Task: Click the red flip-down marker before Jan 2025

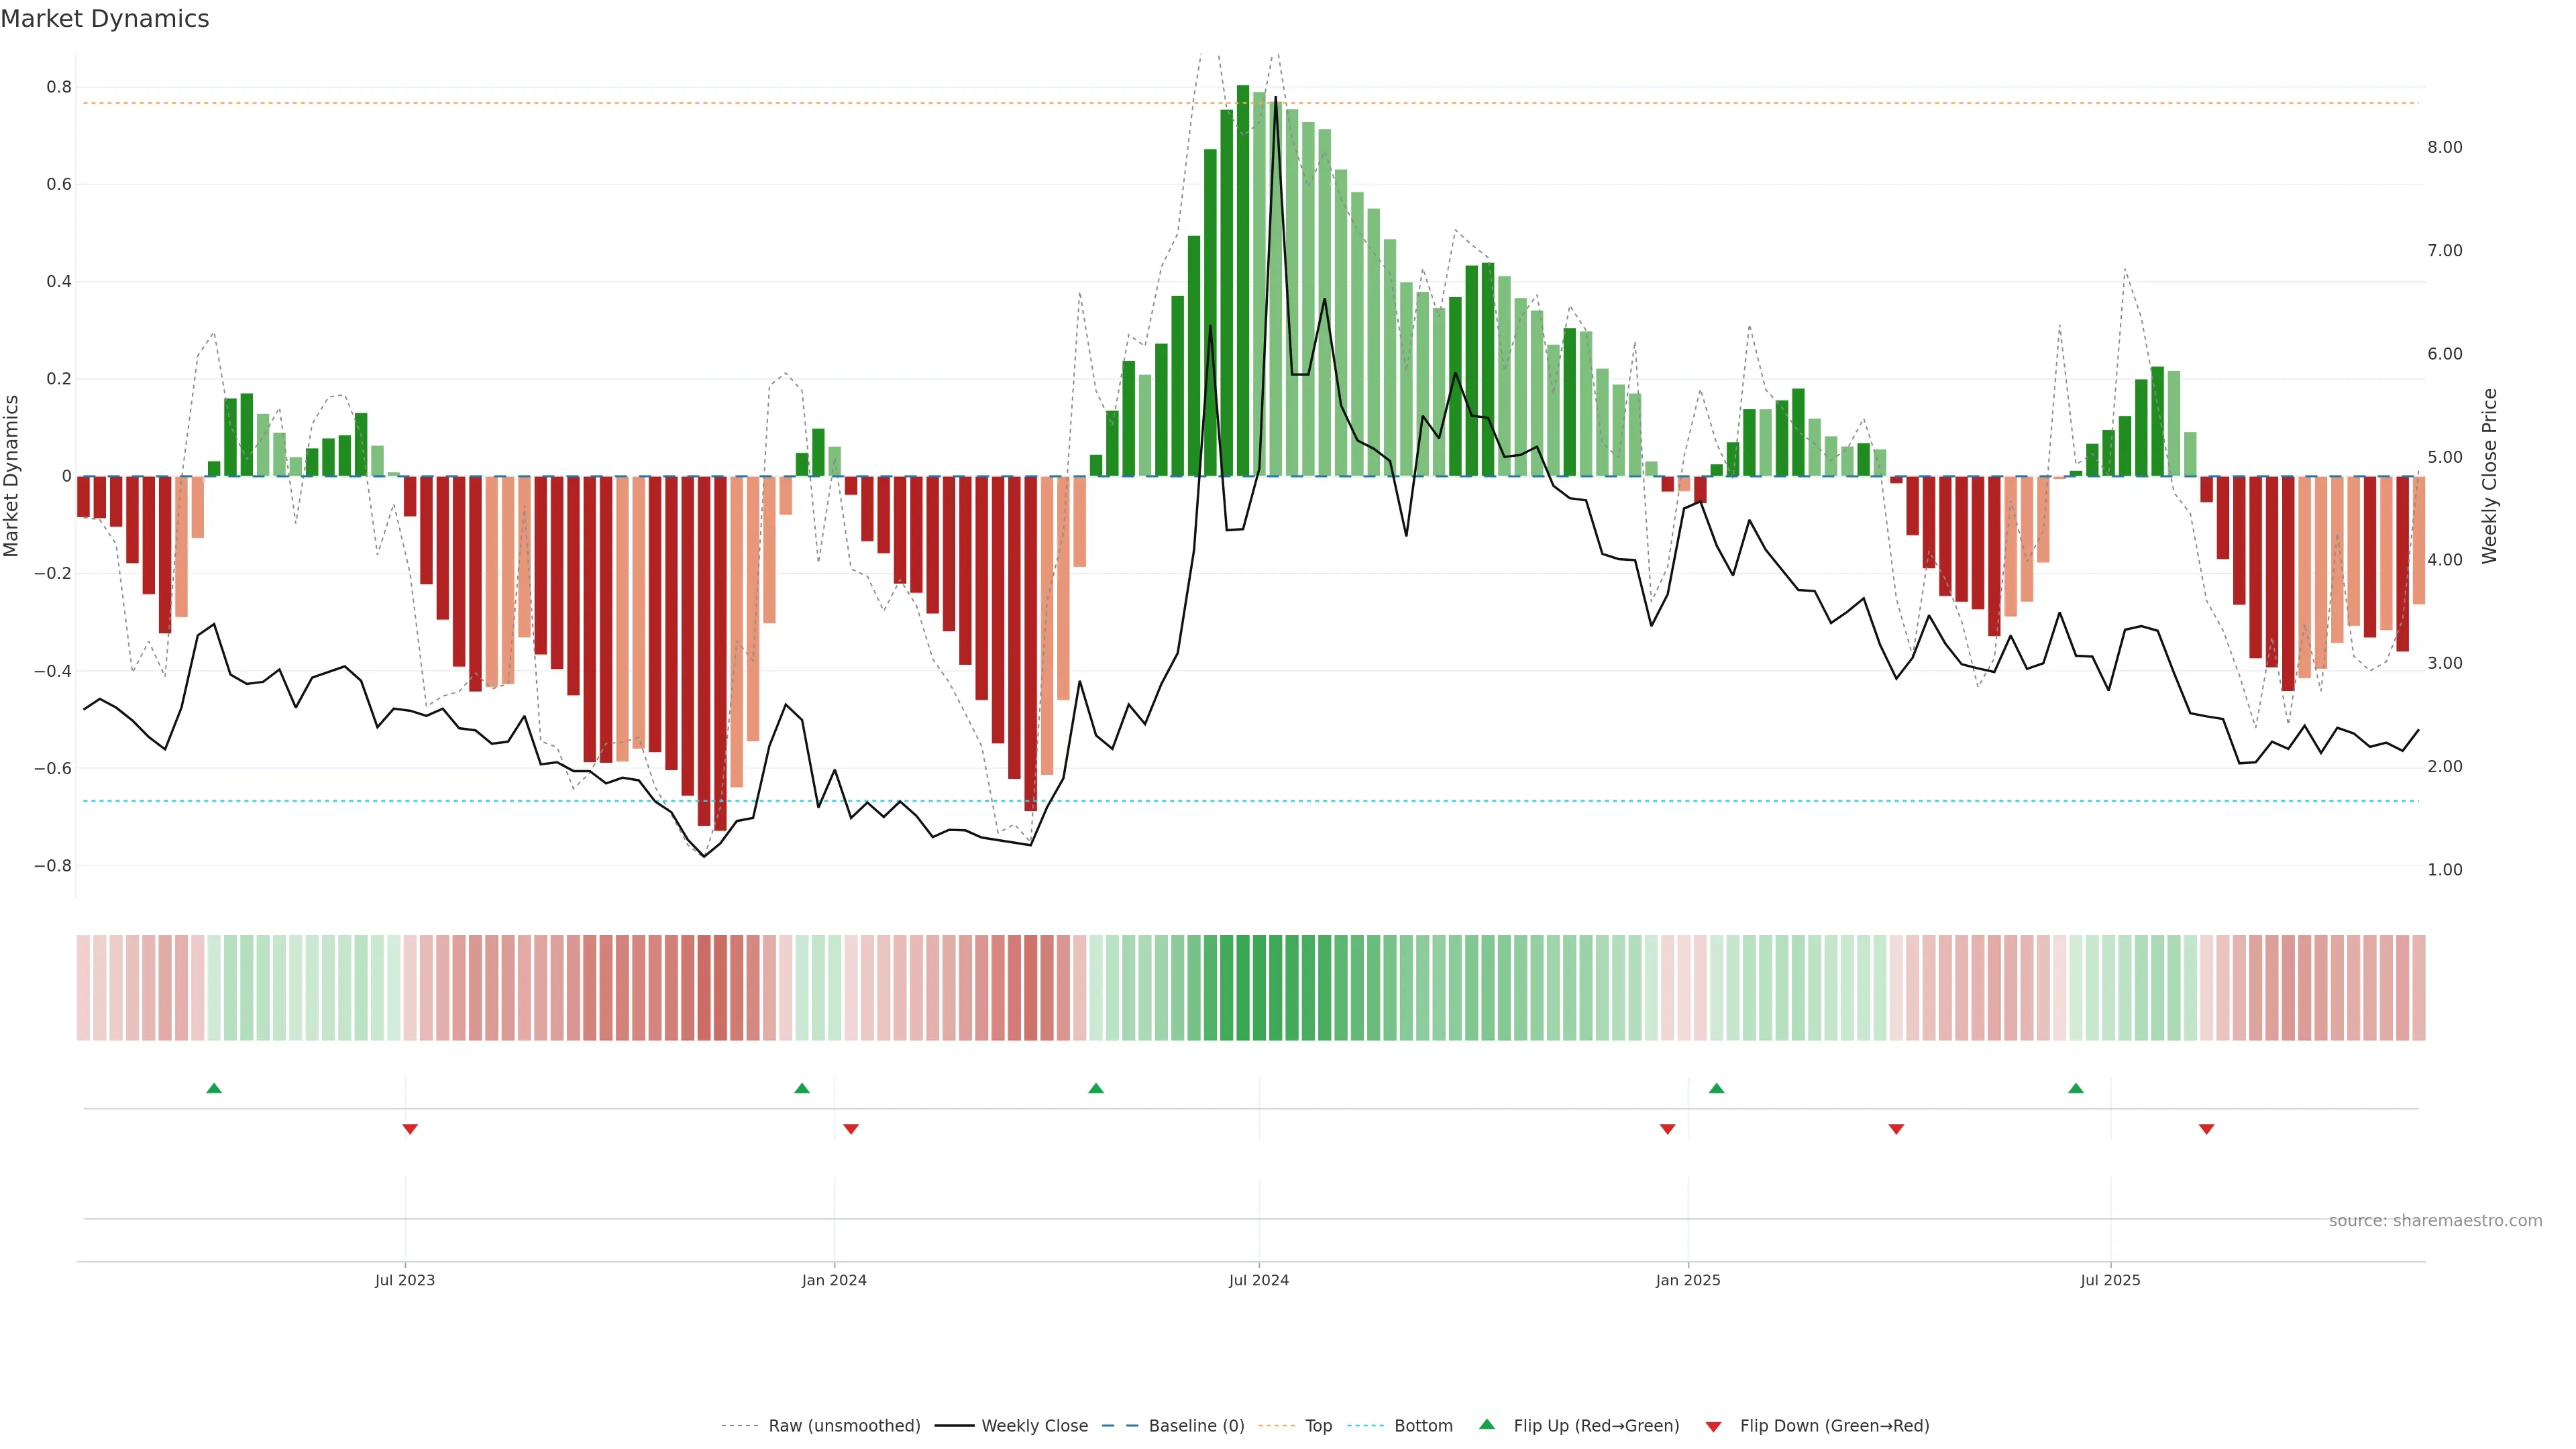Action: point(1667,1129)
